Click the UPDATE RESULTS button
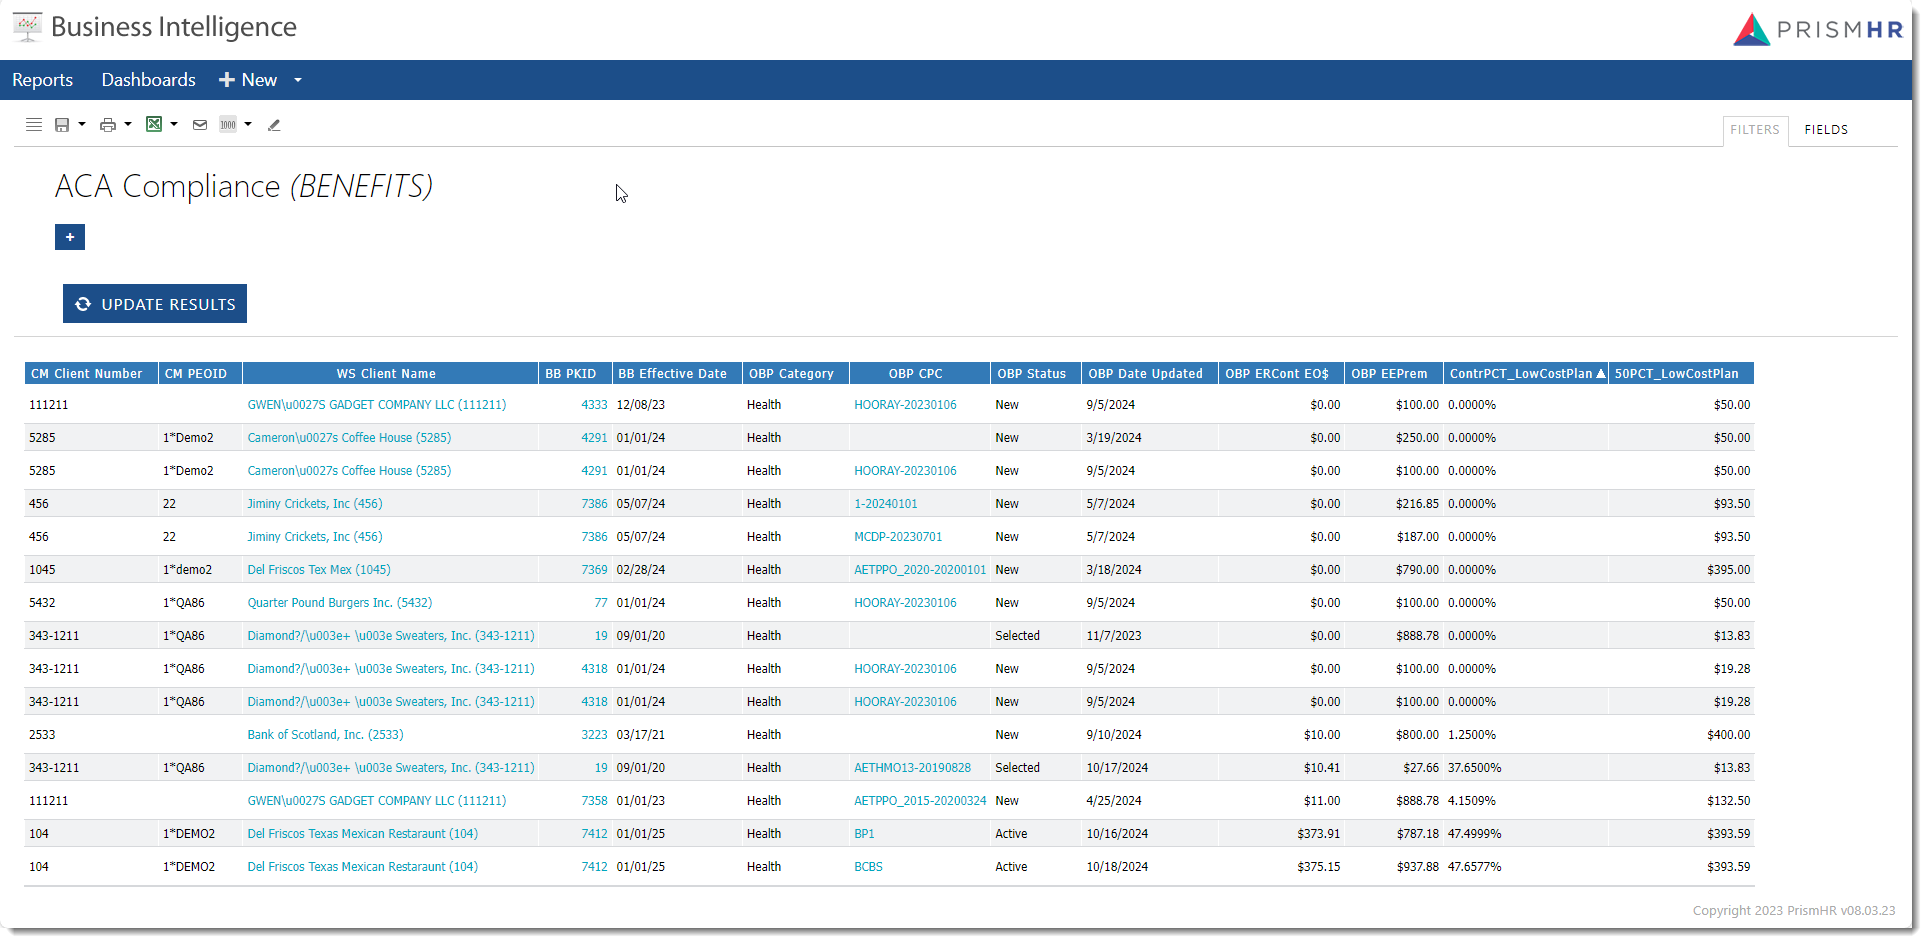1927x943 pixels. pos(155,304)
